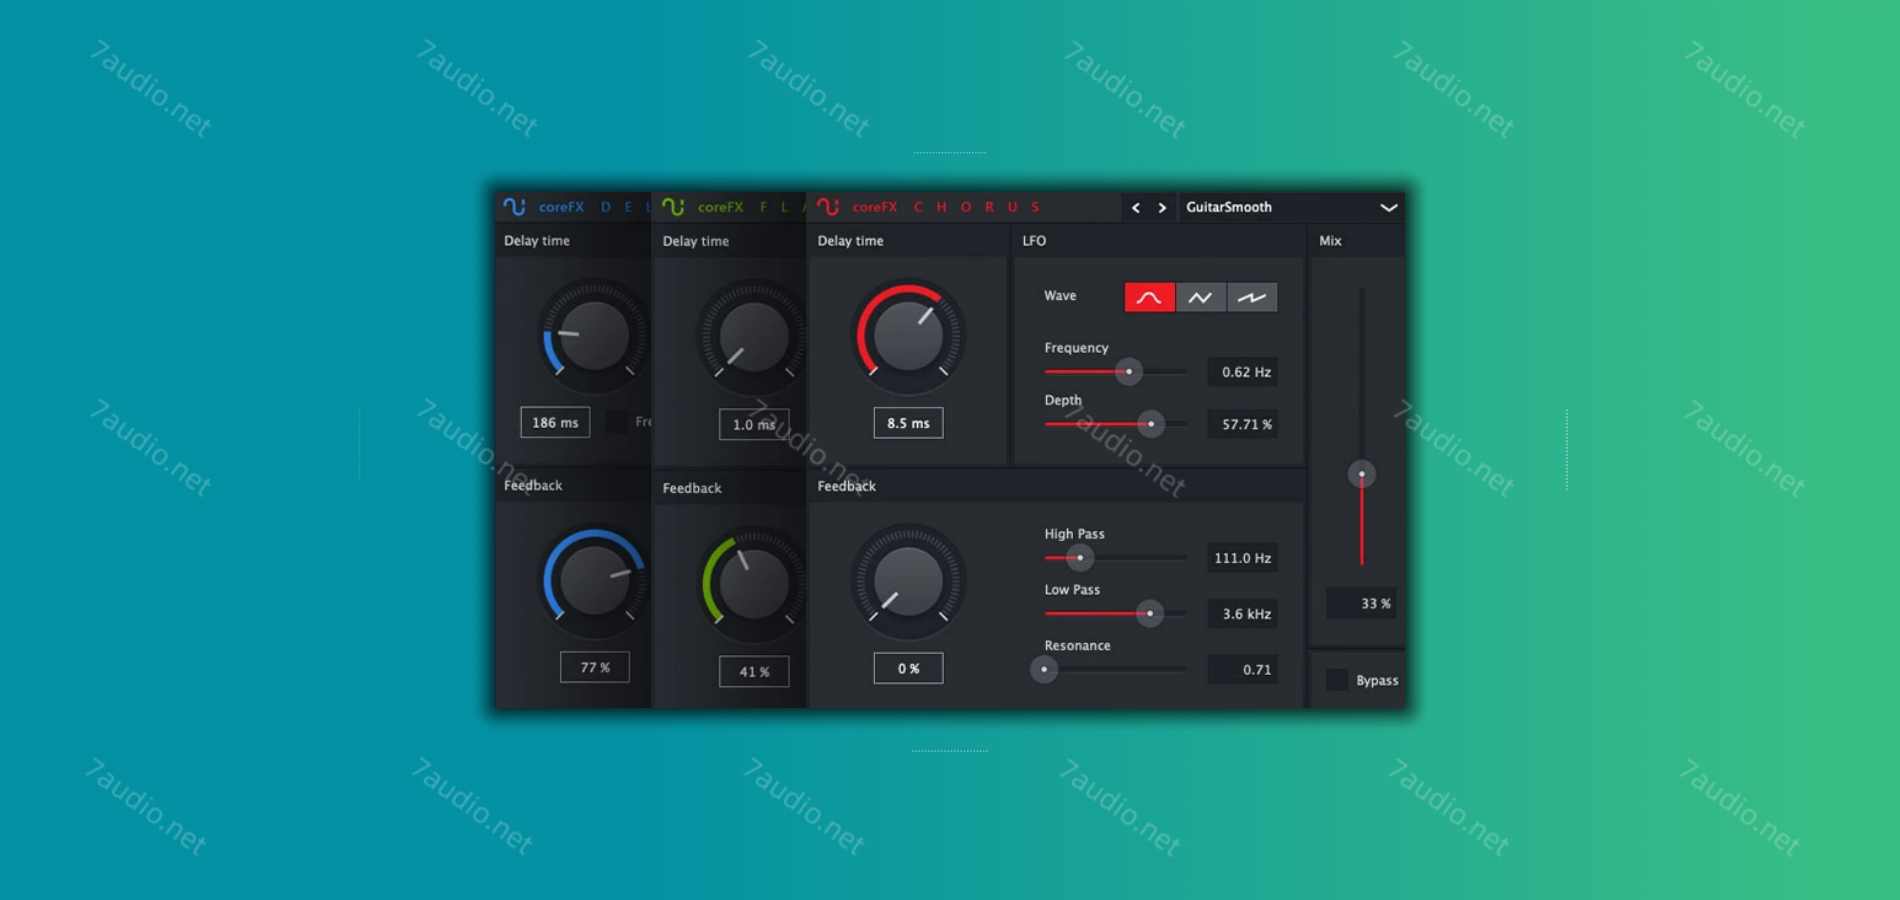Click the 33 % mix value
The image size is (1900, 900).
[1361, 603]
